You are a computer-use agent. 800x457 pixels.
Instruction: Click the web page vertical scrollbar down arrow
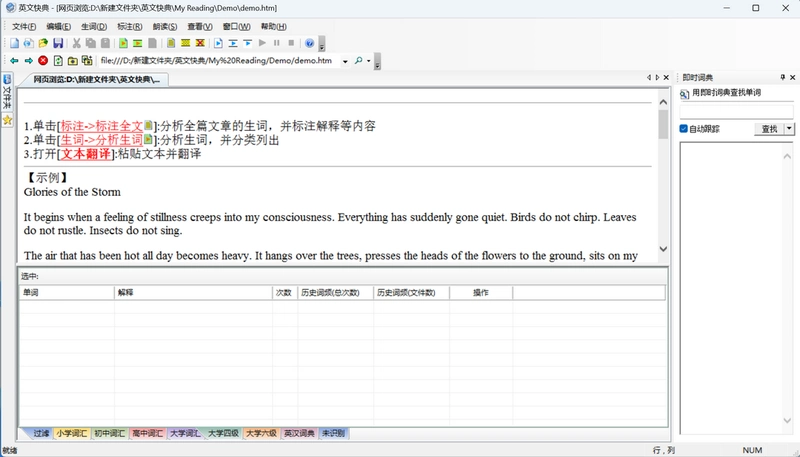[663, 249]
